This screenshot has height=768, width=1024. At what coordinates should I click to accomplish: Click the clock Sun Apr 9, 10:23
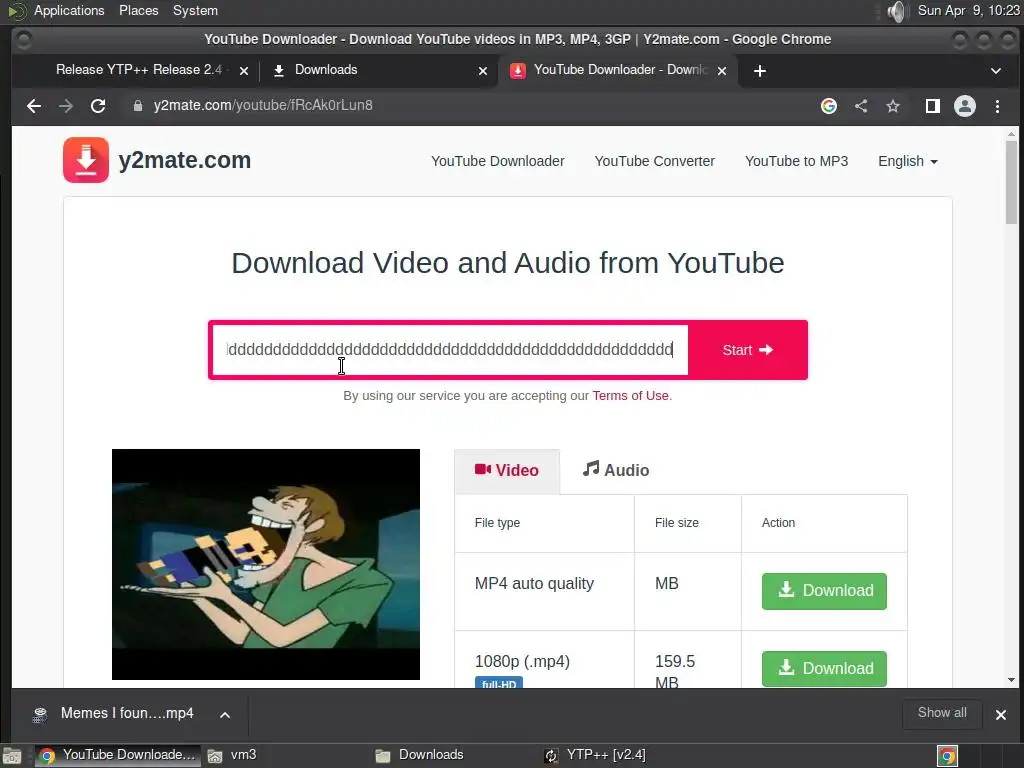point(968,11)
